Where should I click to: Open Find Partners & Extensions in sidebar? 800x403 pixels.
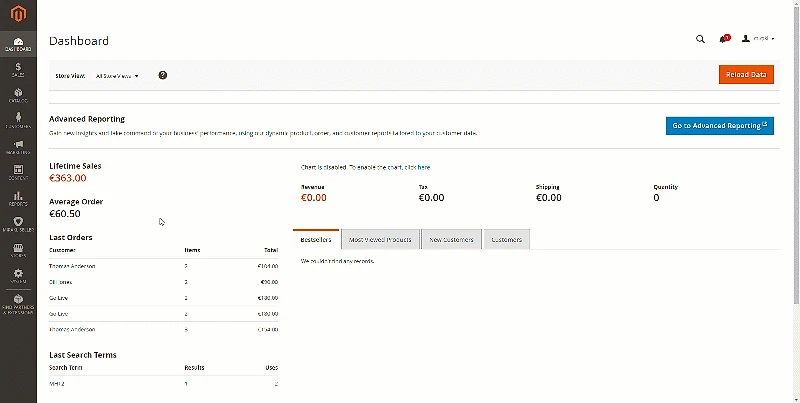click(x=18, y=305)
